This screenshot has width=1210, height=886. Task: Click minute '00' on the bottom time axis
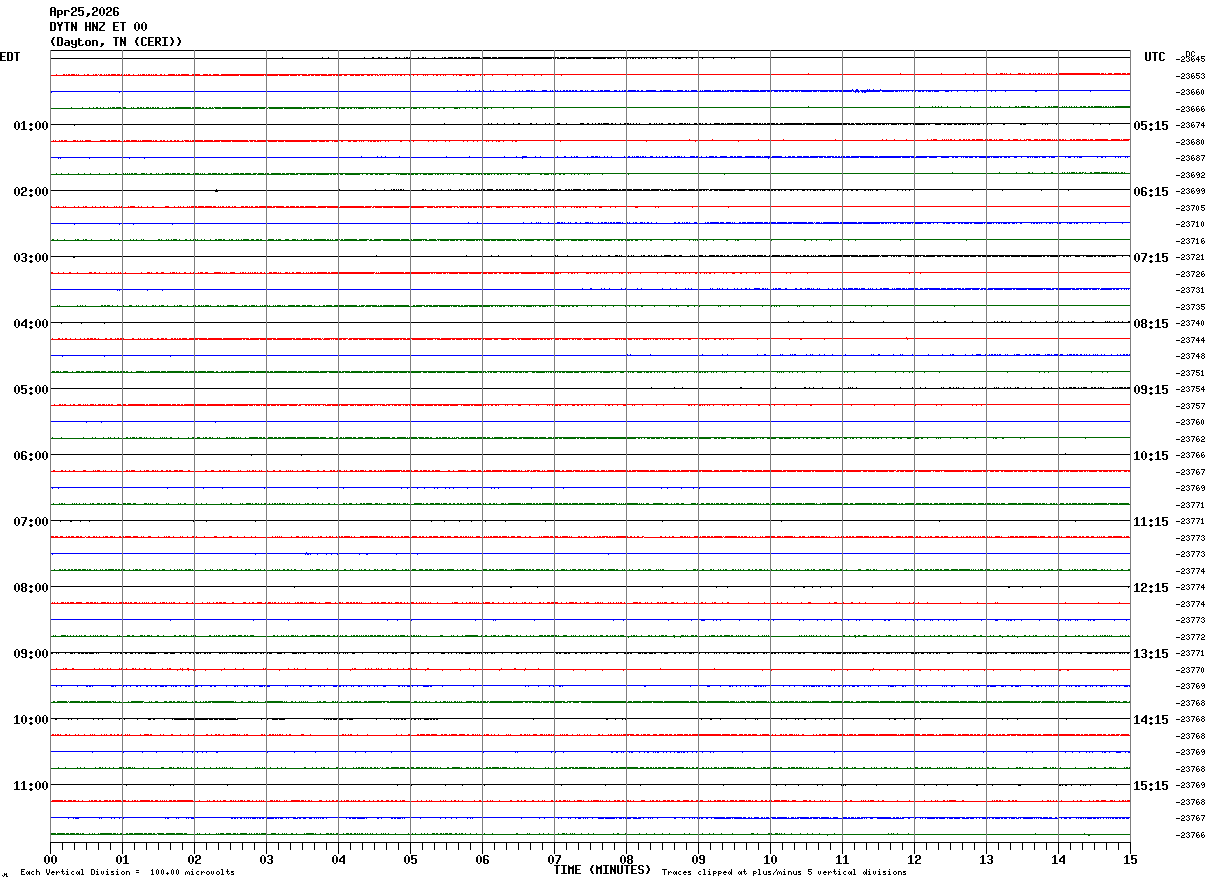coord(50,859)
